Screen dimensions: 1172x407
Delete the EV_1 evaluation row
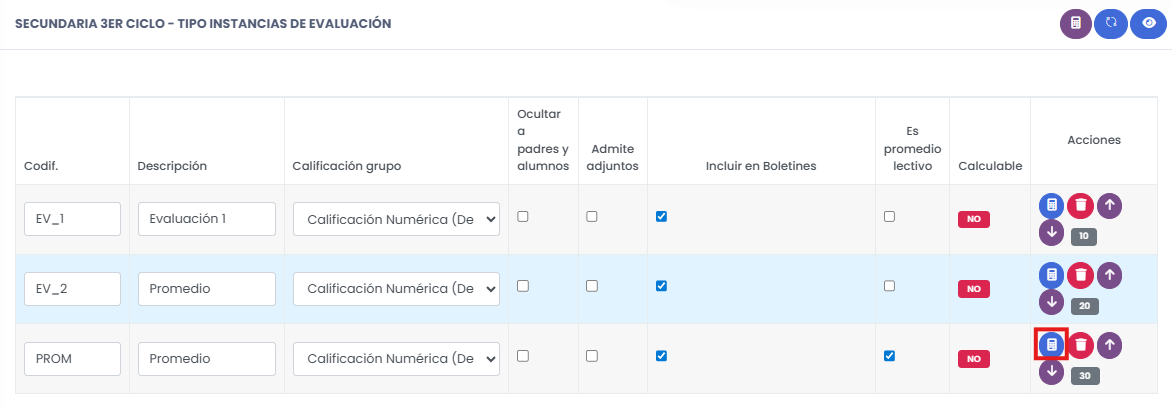click(1080, 206)
